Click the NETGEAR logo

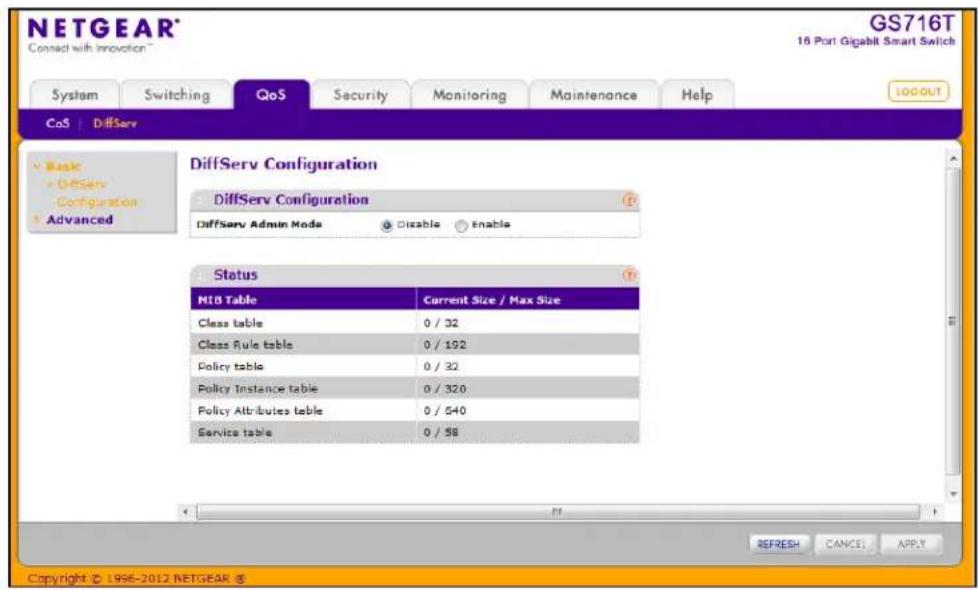tap(104, 28)
